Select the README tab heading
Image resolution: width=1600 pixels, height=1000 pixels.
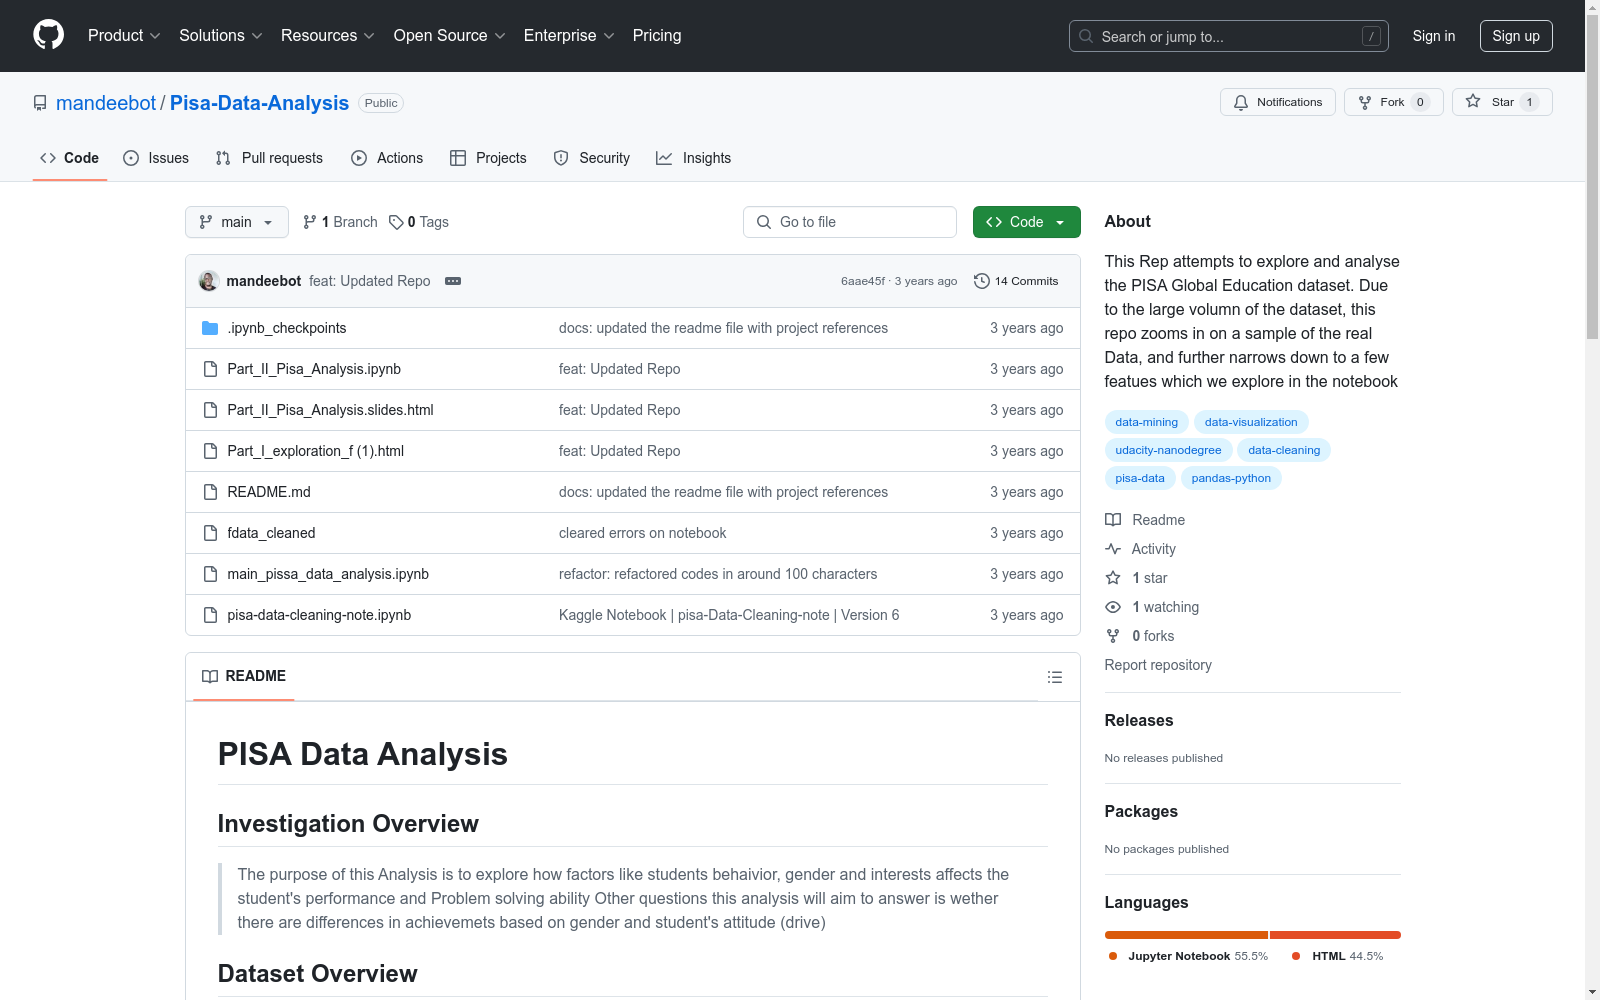click(x=244, y=676)
